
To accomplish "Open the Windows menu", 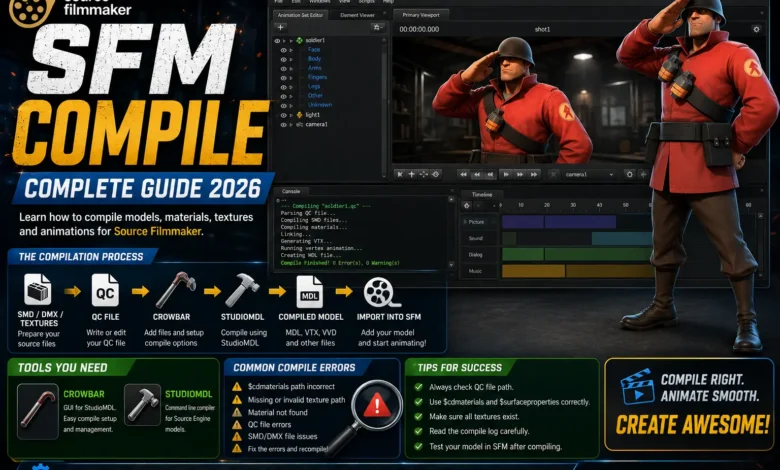I will 319,2.
